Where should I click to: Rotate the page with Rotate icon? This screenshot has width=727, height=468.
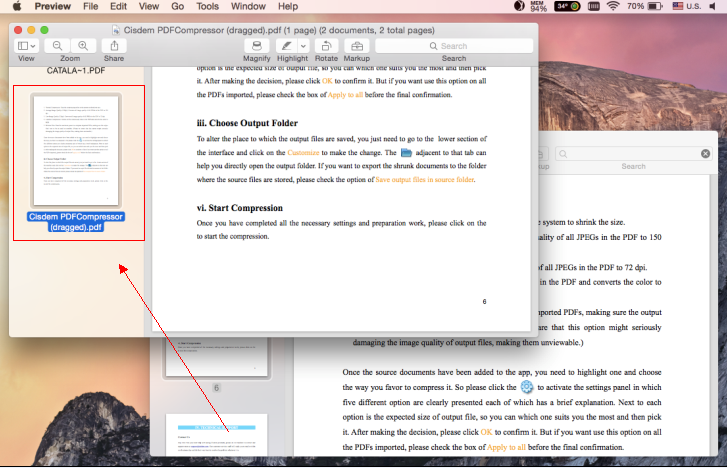tap(326, 46)
